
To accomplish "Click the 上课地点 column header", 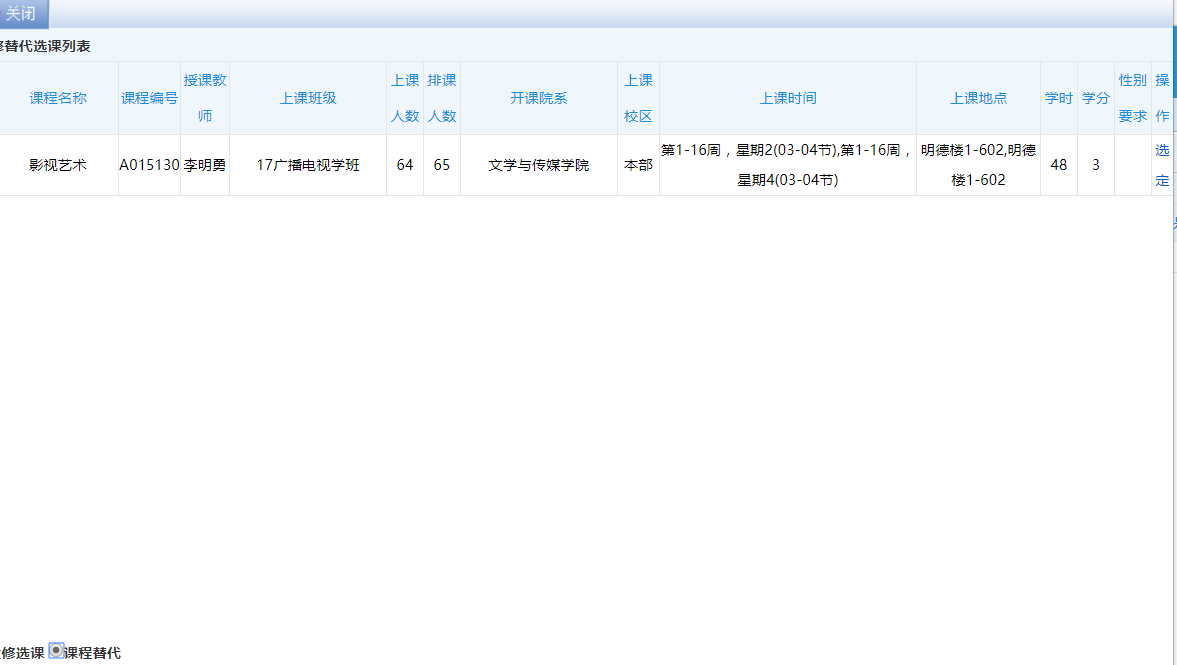I will [978, 98].
